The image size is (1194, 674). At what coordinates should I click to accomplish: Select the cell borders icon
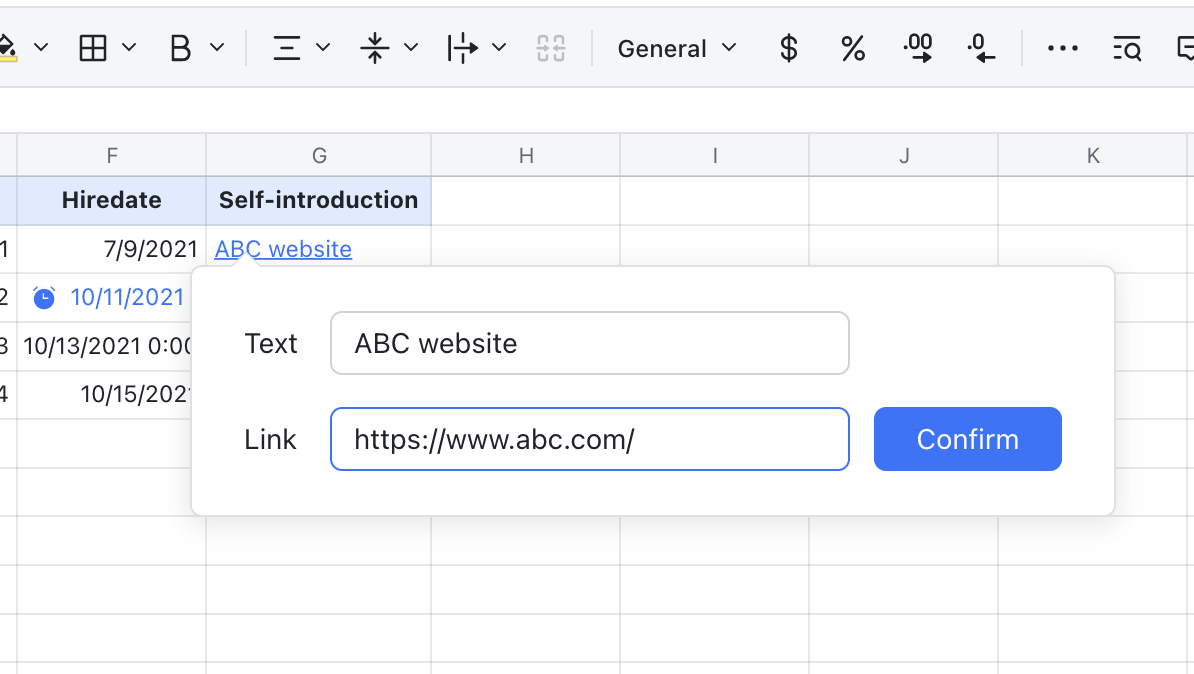click(x=92, y=47)
